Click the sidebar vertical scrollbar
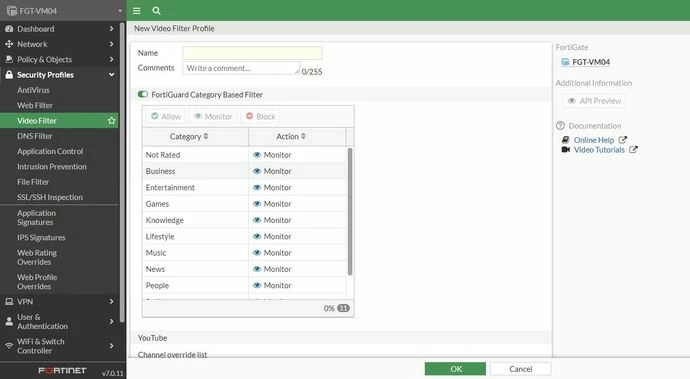 pos(122,172)
